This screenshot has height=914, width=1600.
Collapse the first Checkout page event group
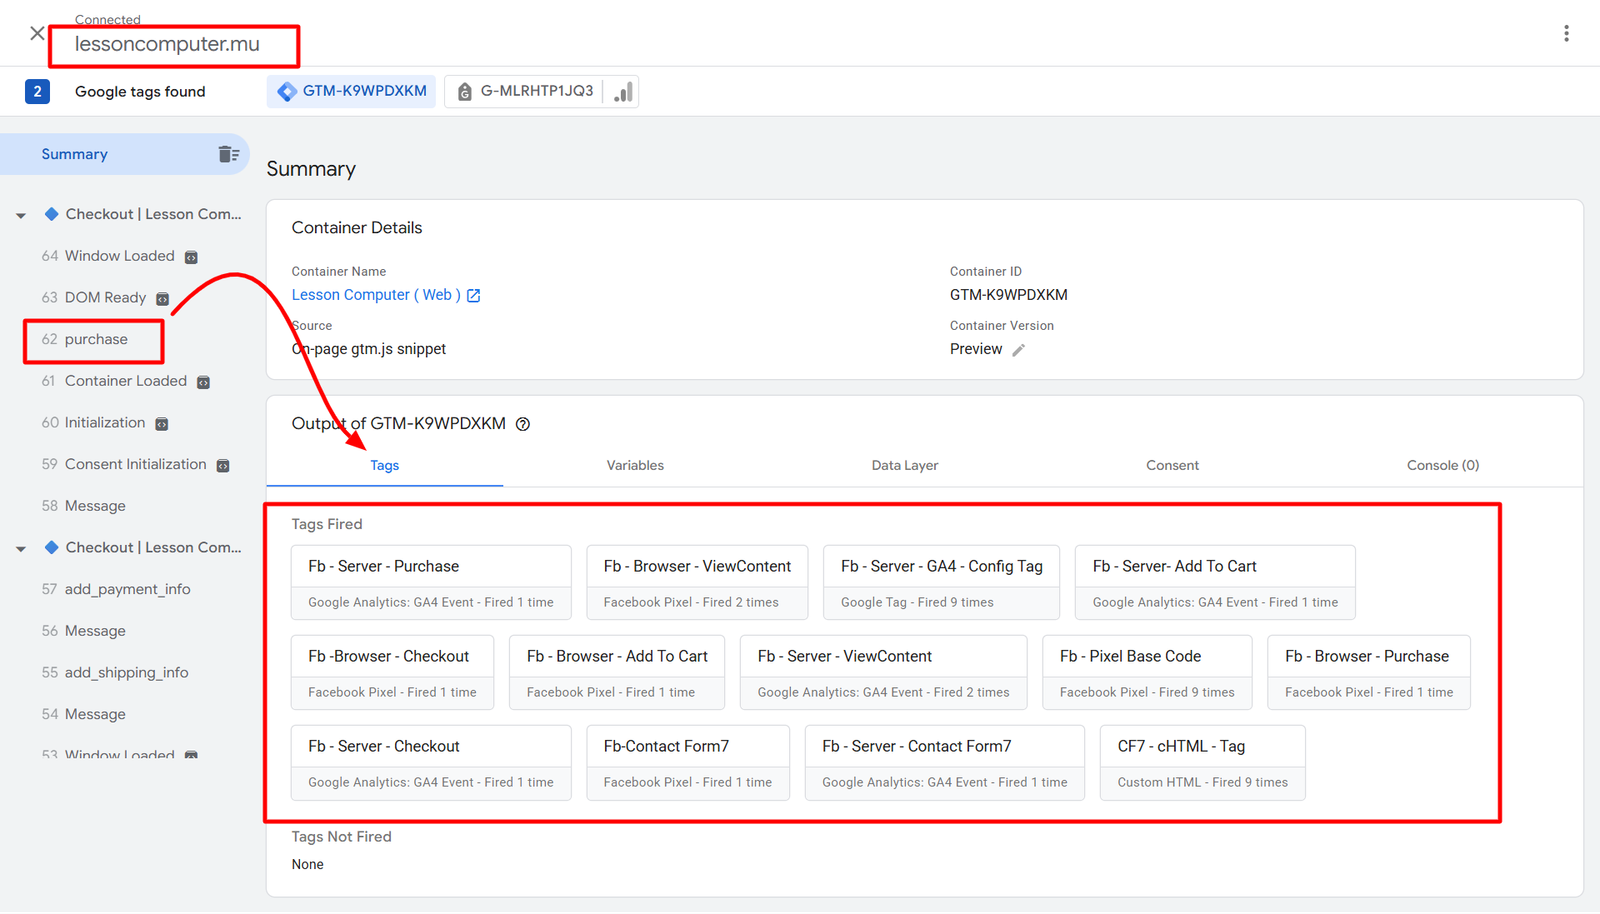coord(21,215)
